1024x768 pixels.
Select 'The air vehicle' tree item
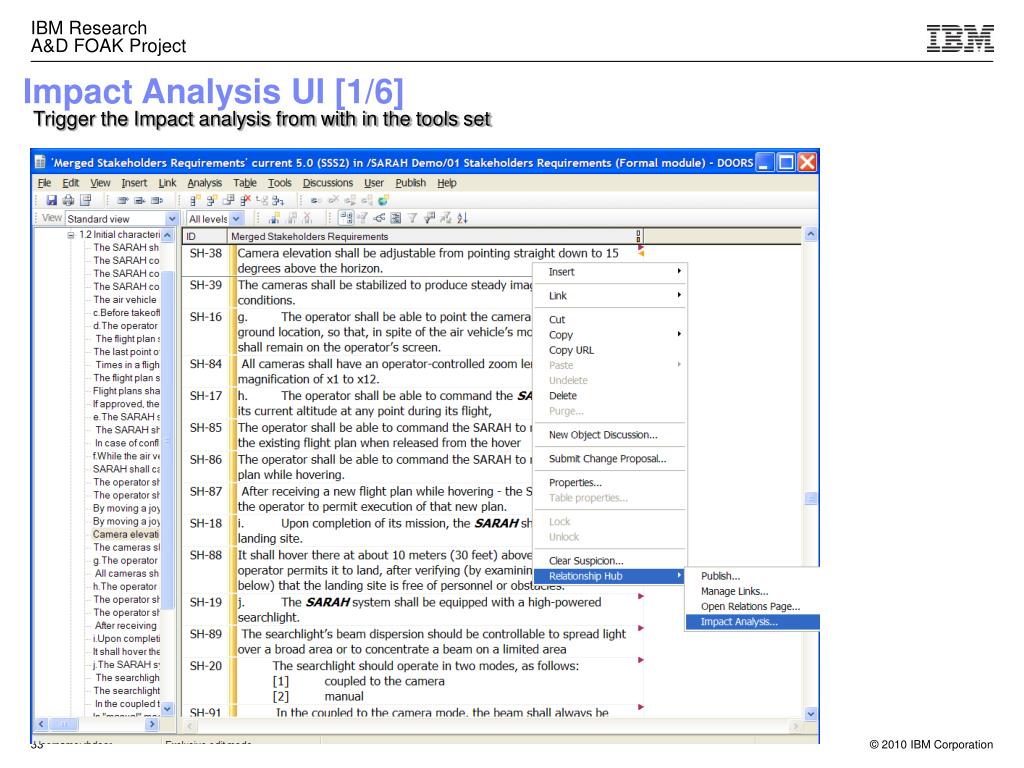click(125, 299)
